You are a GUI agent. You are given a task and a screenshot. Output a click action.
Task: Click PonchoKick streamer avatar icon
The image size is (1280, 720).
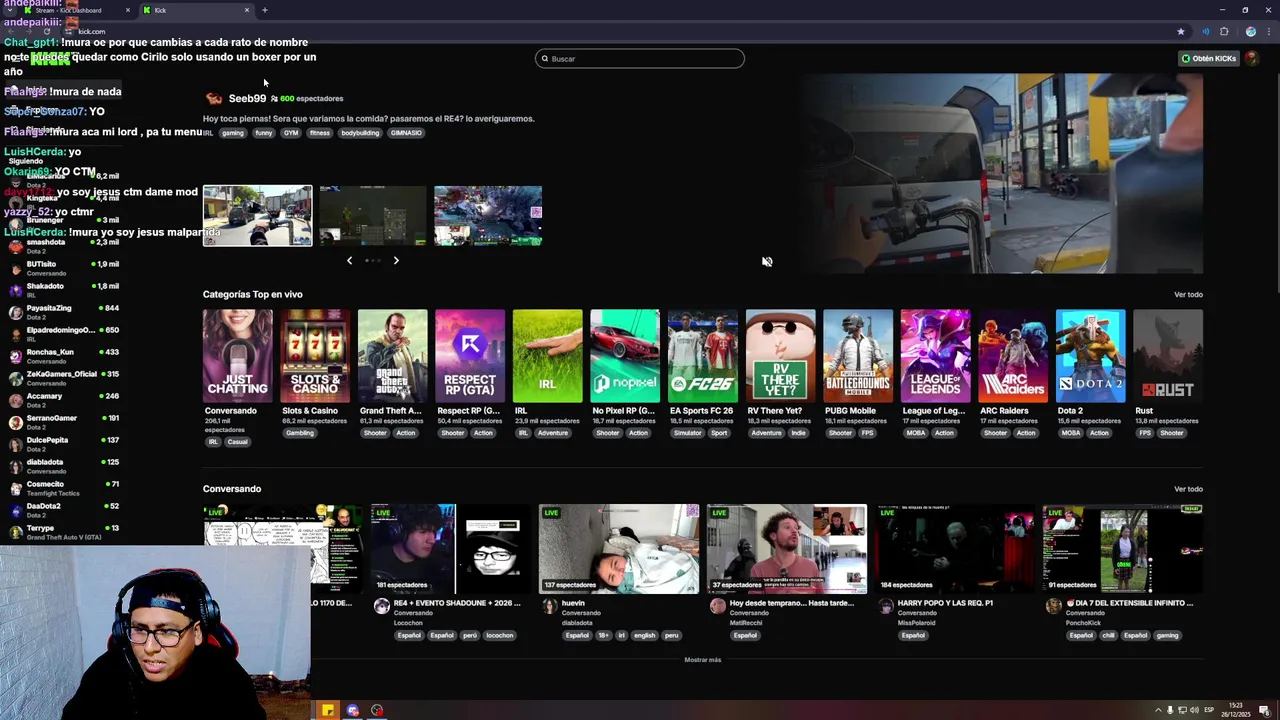click(x=1053, y=606)
